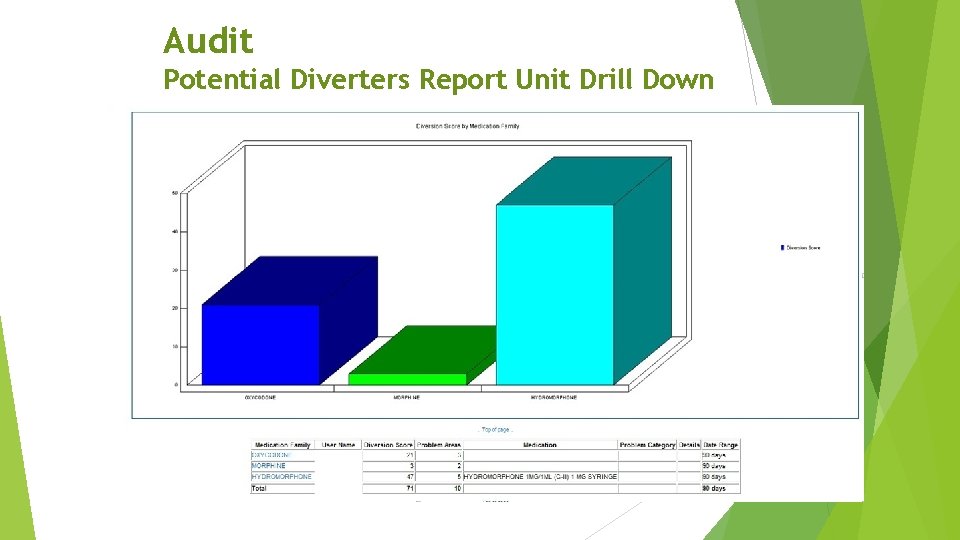Screen dimensions: 960x540
Task: Select the HYDROMORPHONE 1MG/1ML syringe medication cell
Action: [x=540, y=476]
